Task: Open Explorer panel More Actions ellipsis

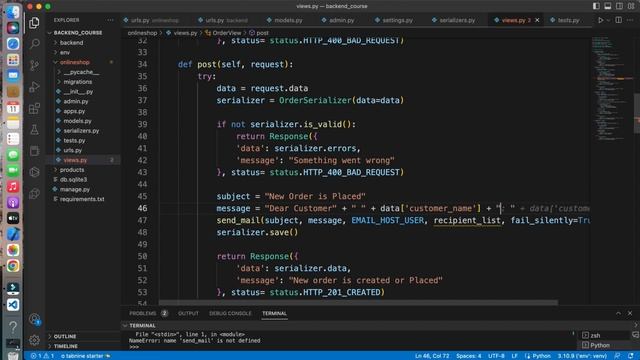Action: [110, 20]
